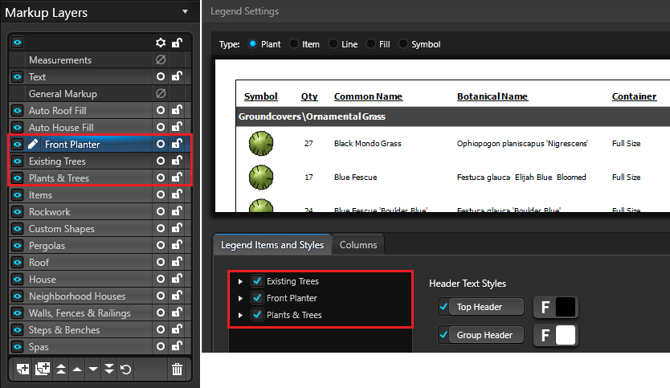This screenshot has height=388, width=670.
Task: Click the reset layers undo-arrow icon
Action: coord(126,369)
